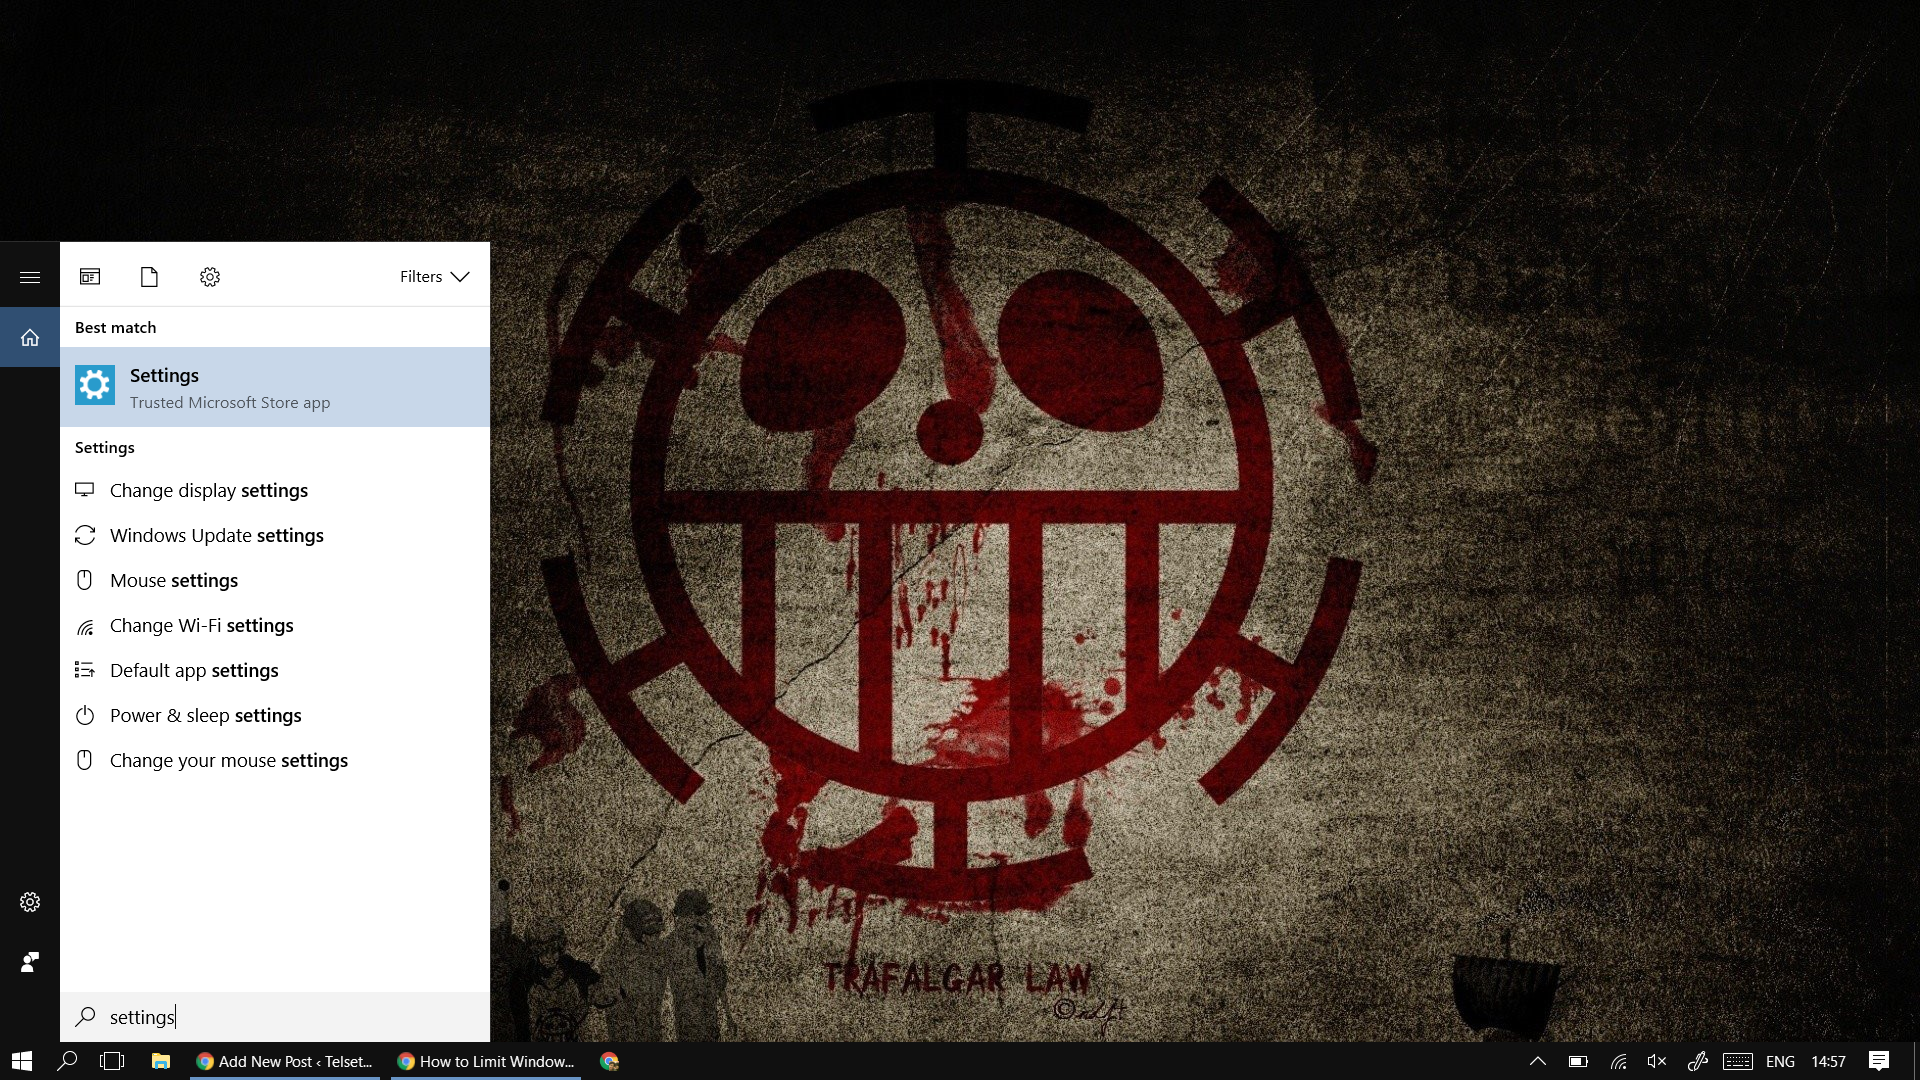The image size is (1920, 1080).
Task: Select the Home icon in search sidebar
Action: tap(30, 338)
